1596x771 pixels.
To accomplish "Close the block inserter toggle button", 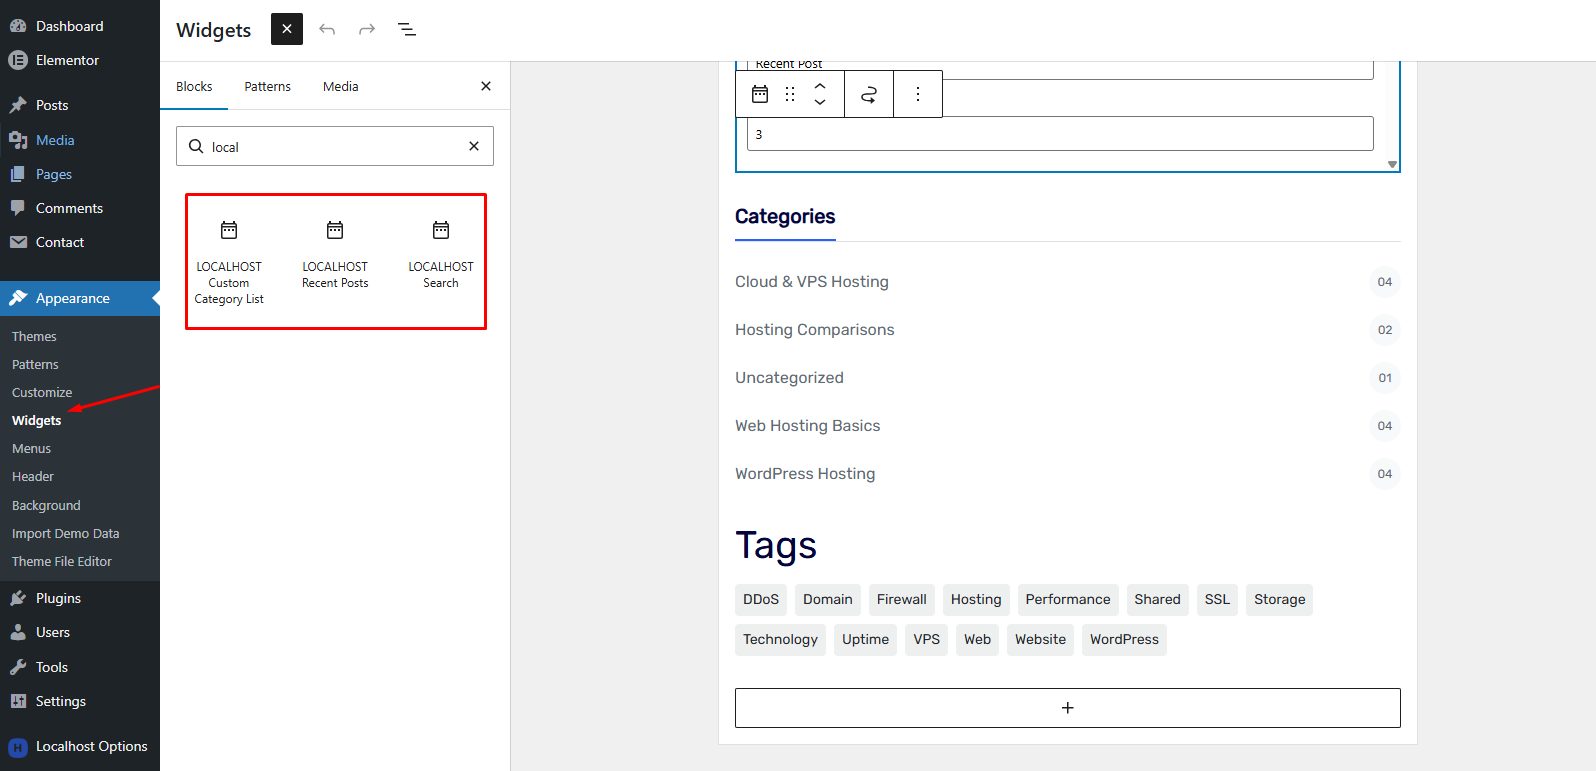I will point(287,29).
